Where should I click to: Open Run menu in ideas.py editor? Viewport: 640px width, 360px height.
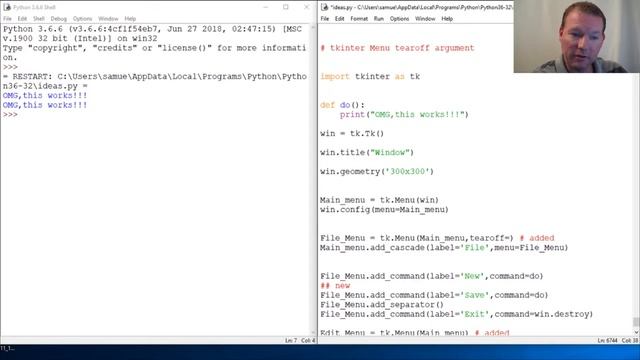pyautogui.click(x=379, y=19)
